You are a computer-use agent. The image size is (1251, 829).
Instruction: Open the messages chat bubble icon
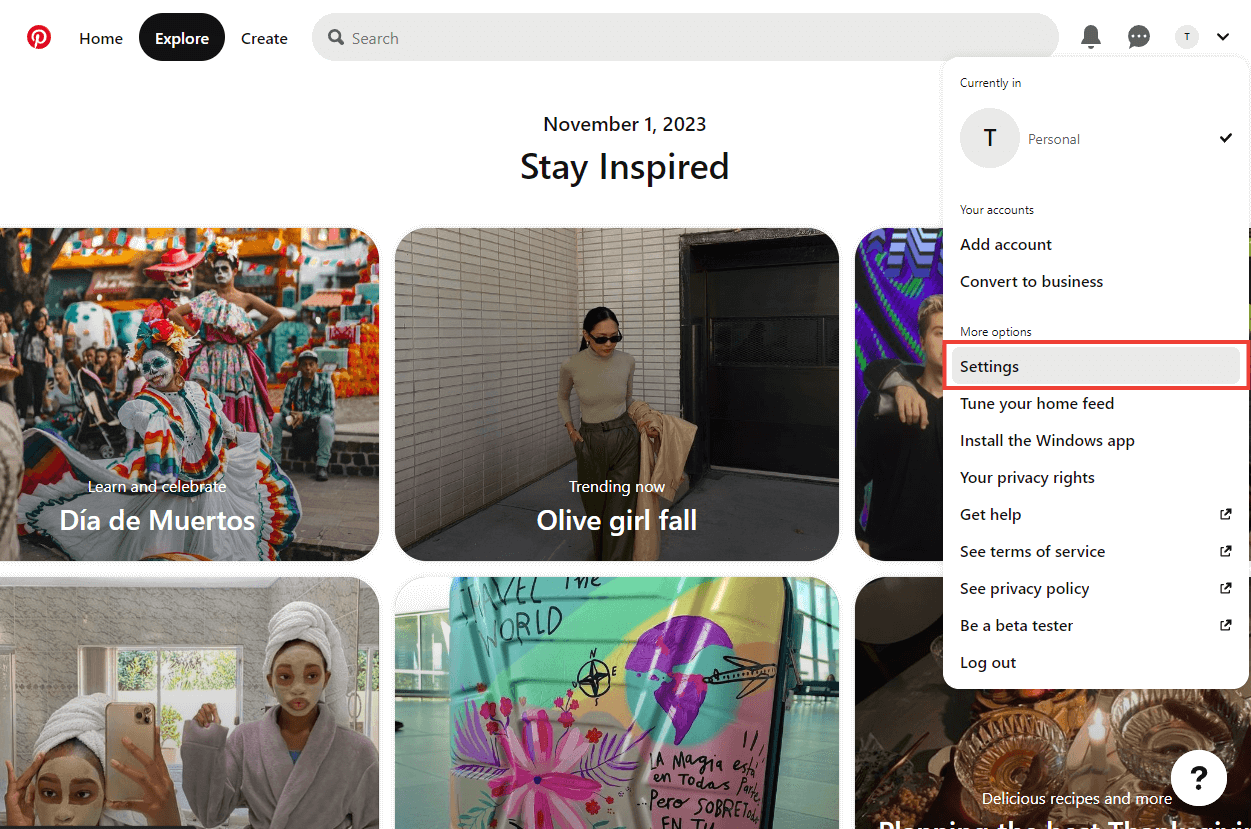(x=1139, y=38)
